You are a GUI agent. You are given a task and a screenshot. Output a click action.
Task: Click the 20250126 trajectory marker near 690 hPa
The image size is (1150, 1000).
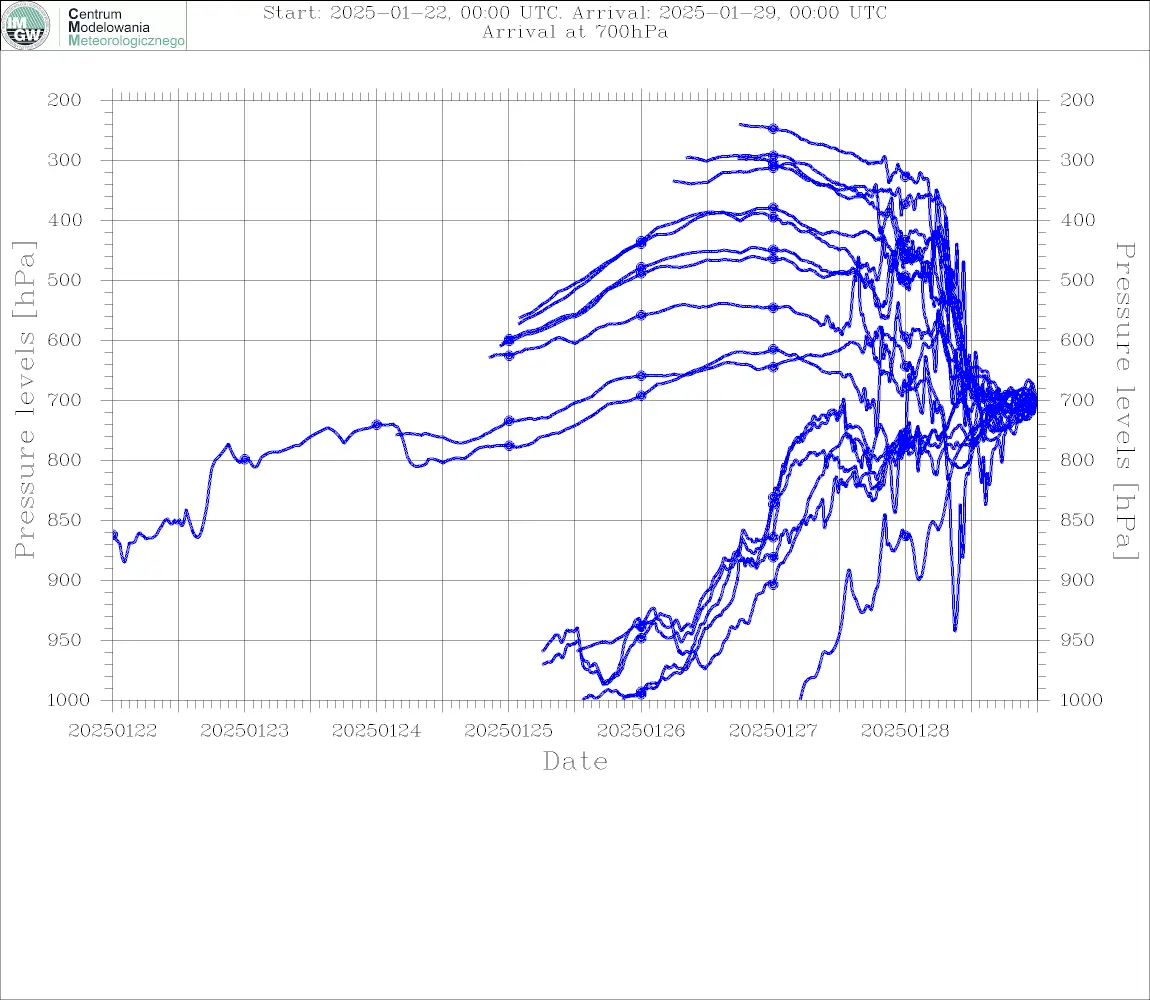(x=641, y=396)
